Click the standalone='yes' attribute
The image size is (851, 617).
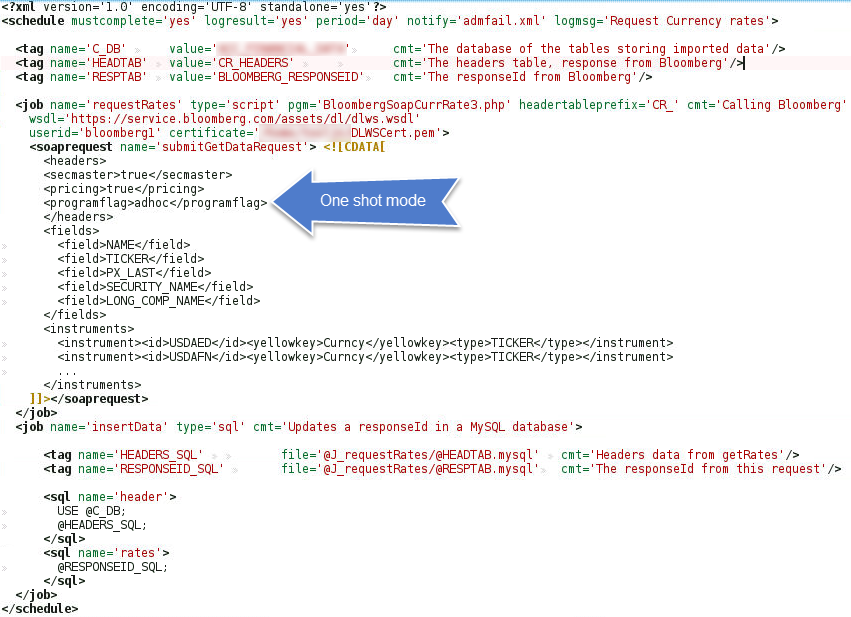tap(315, 7)
